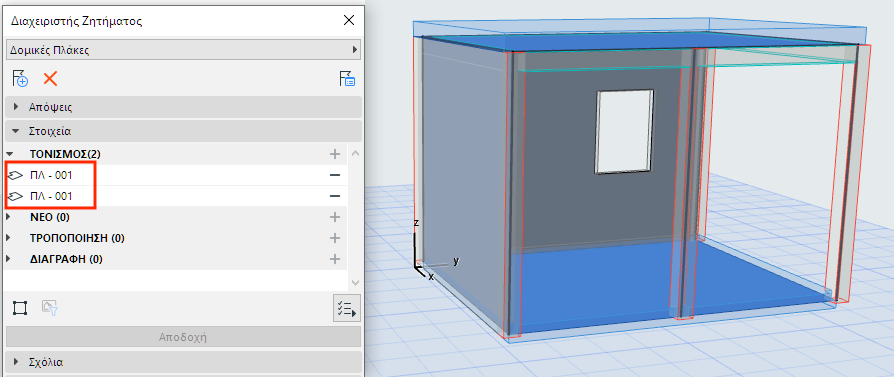Click the Αποδοχή button
894x377 pixels.
pyautogui.click(x=184, y=337)
